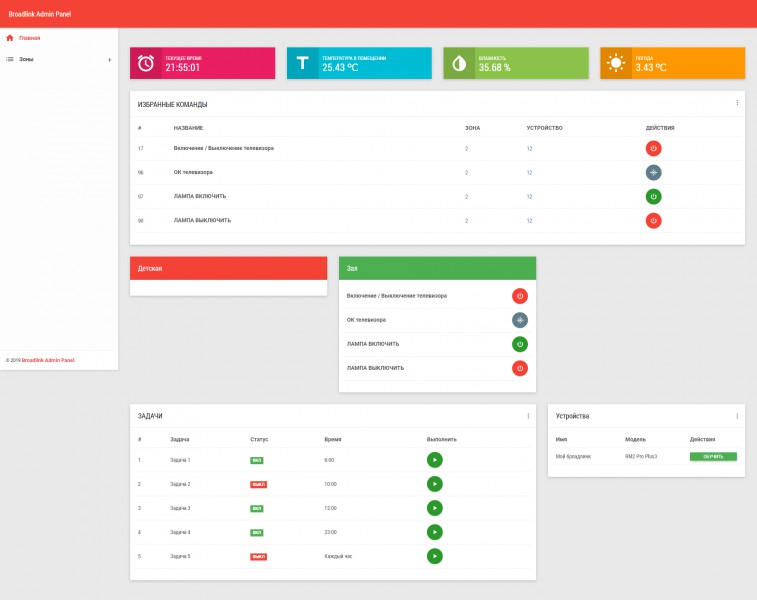The image size is (757, 600).
Task: Click the green Зал zone header
Action: (x=437, y=268)
